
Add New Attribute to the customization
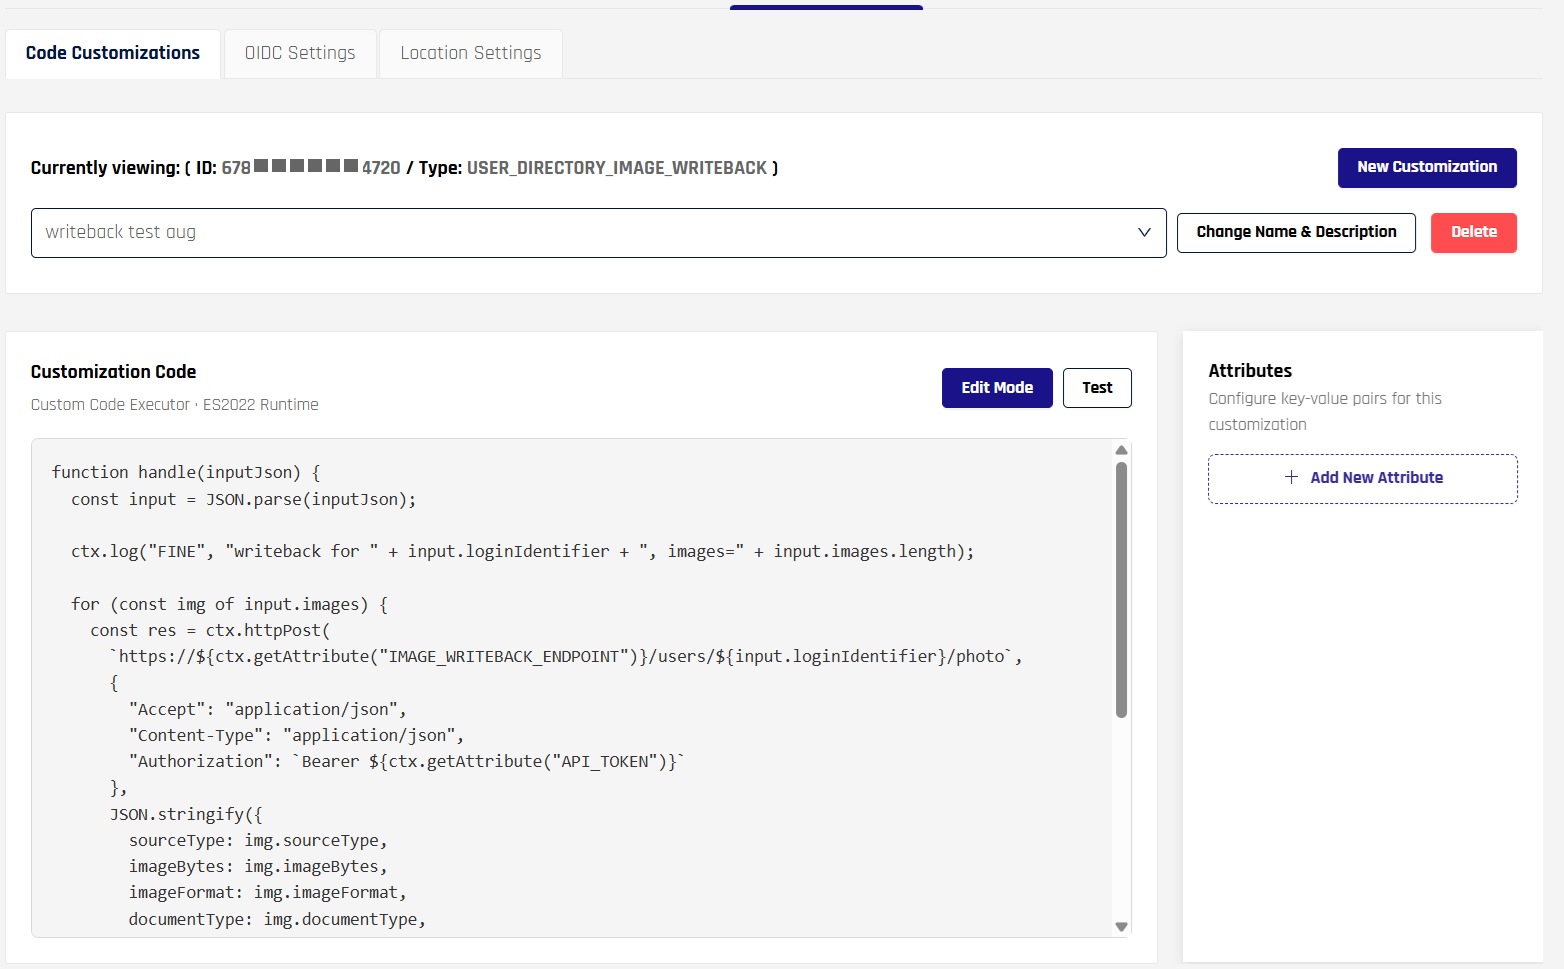pyautogui.click(x=1363, y=479)
